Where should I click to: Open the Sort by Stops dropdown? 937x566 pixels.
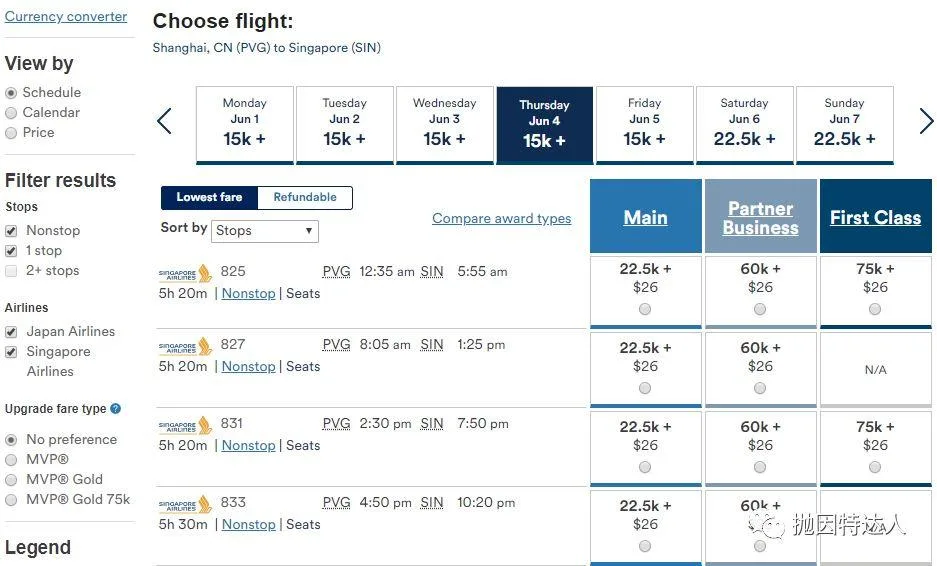[265, 231]
